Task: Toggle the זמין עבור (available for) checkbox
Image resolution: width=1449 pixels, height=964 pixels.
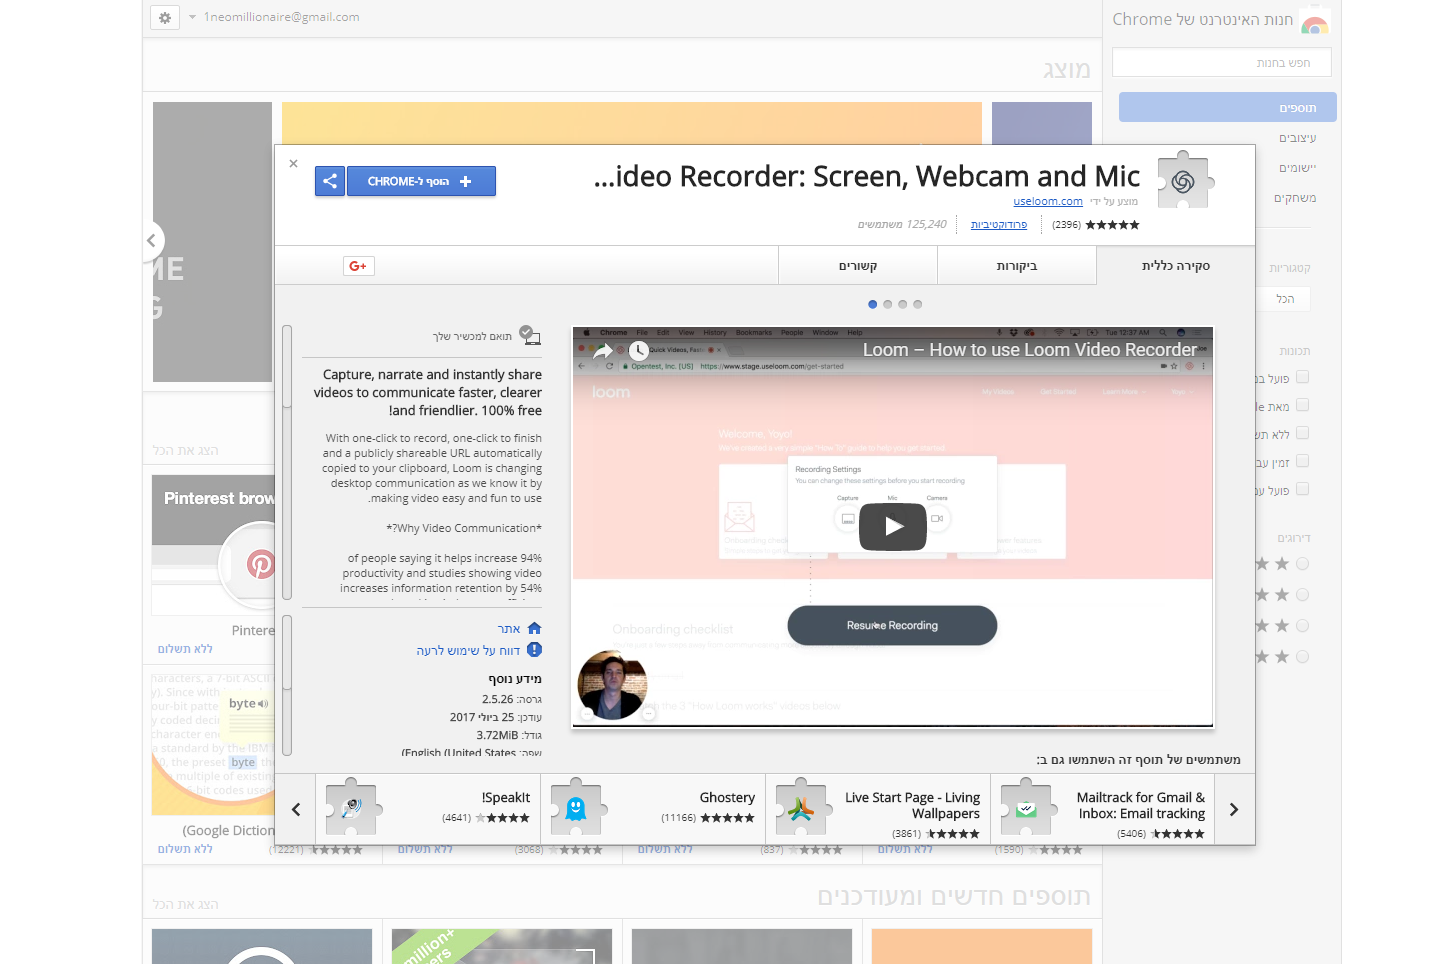Action: [1302, 462]
